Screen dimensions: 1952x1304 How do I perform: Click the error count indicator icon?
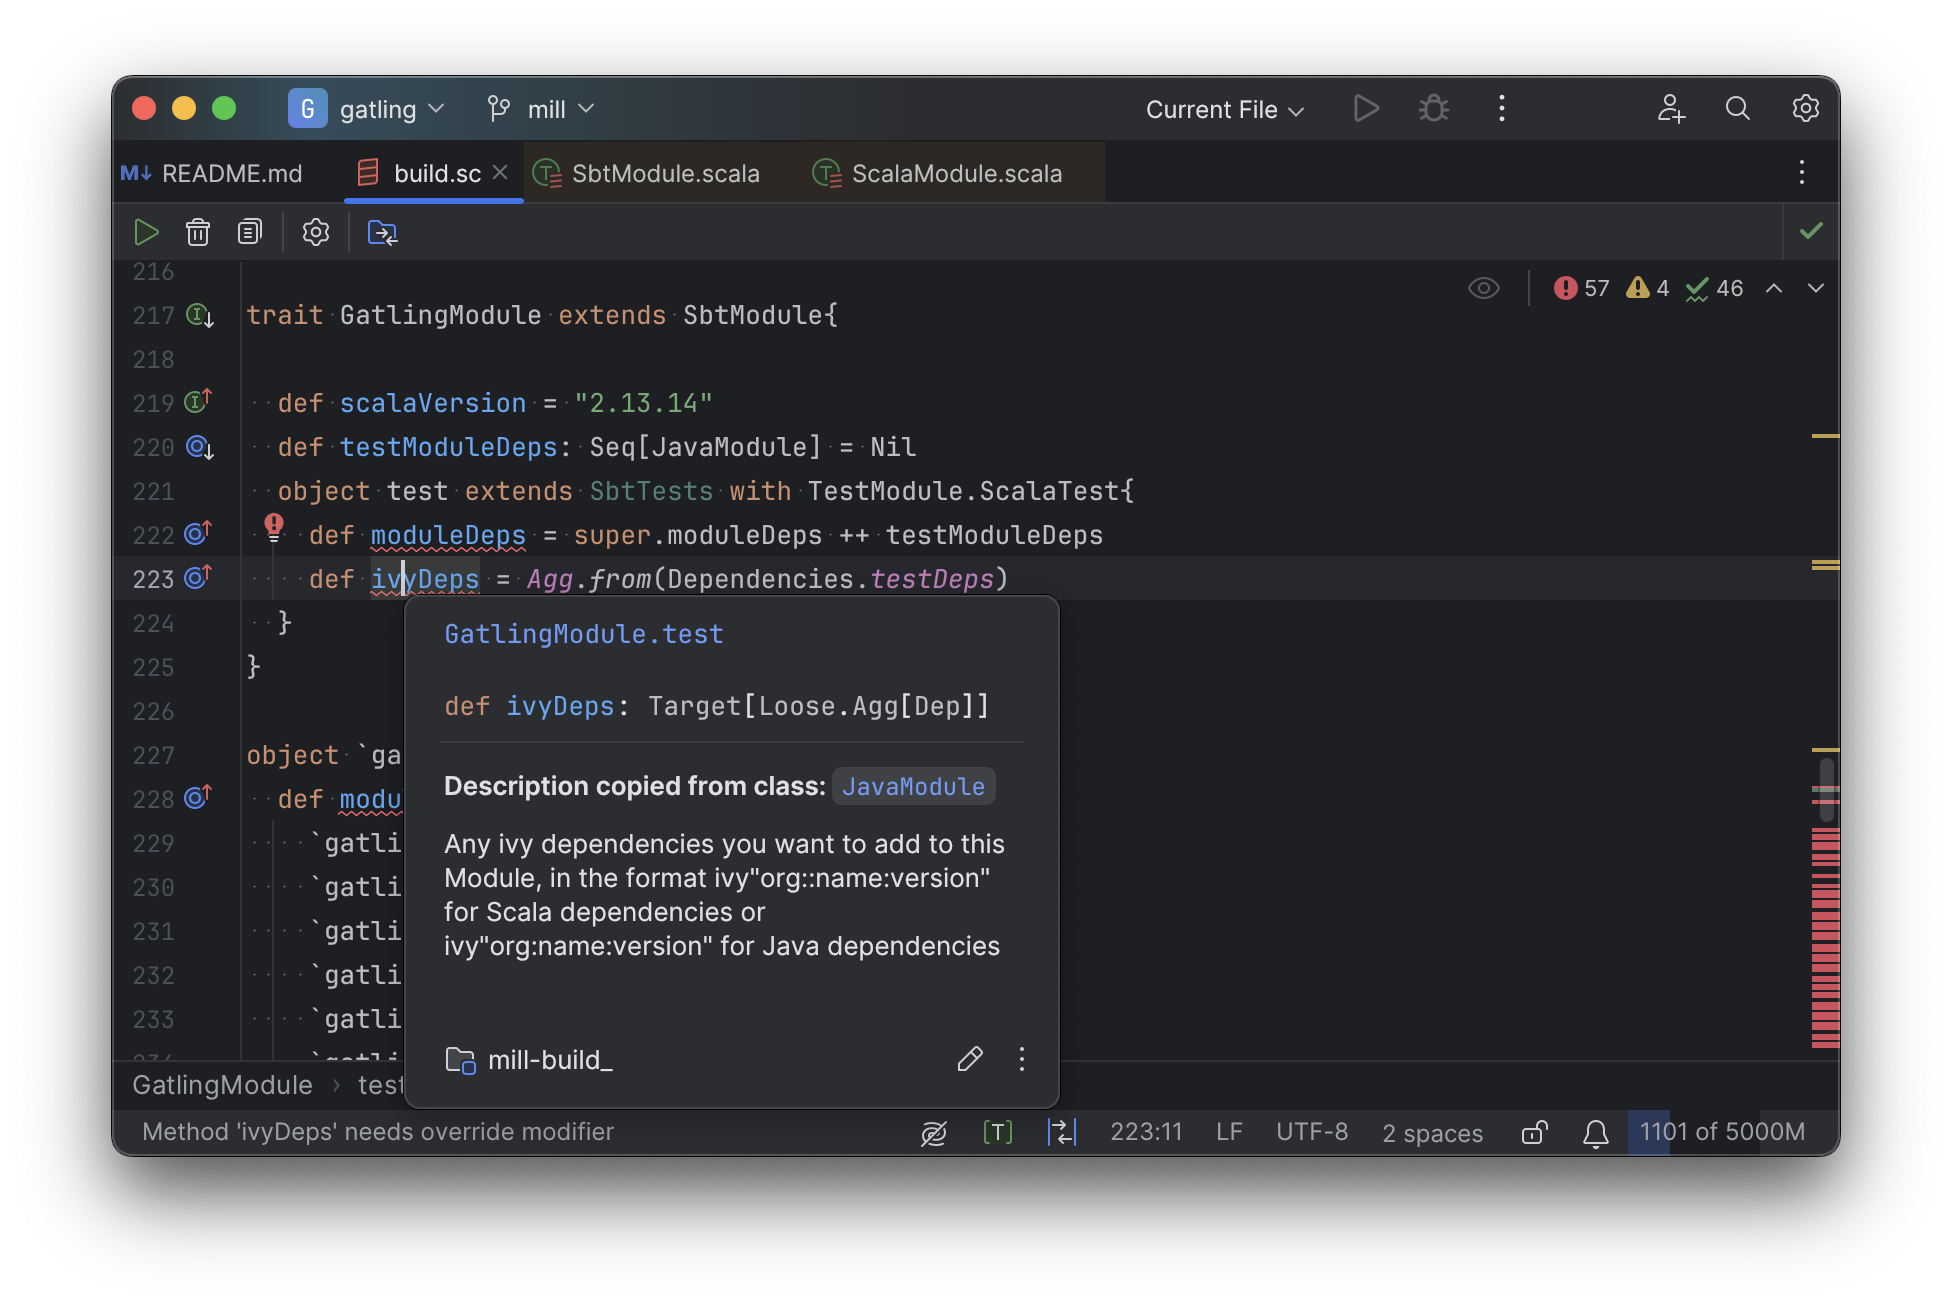pyautogui.click(x=1569, y=288)
